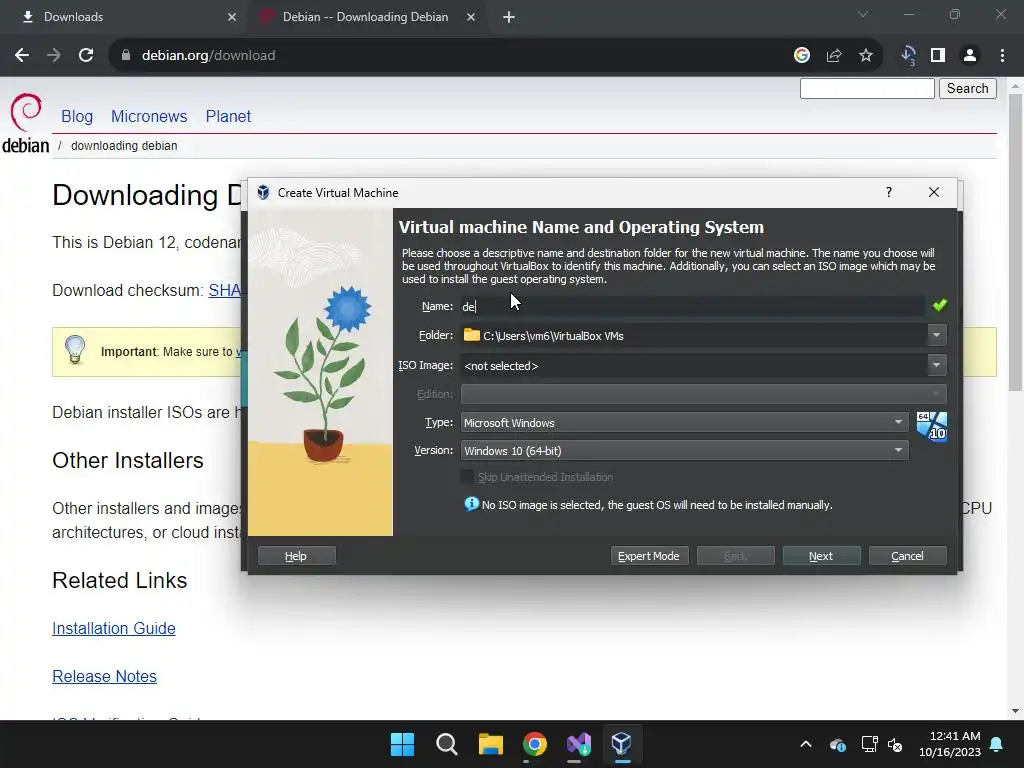This screenshot has height=768, width=1024.
Task: Click the SHA checksum link
Action: 225,291
